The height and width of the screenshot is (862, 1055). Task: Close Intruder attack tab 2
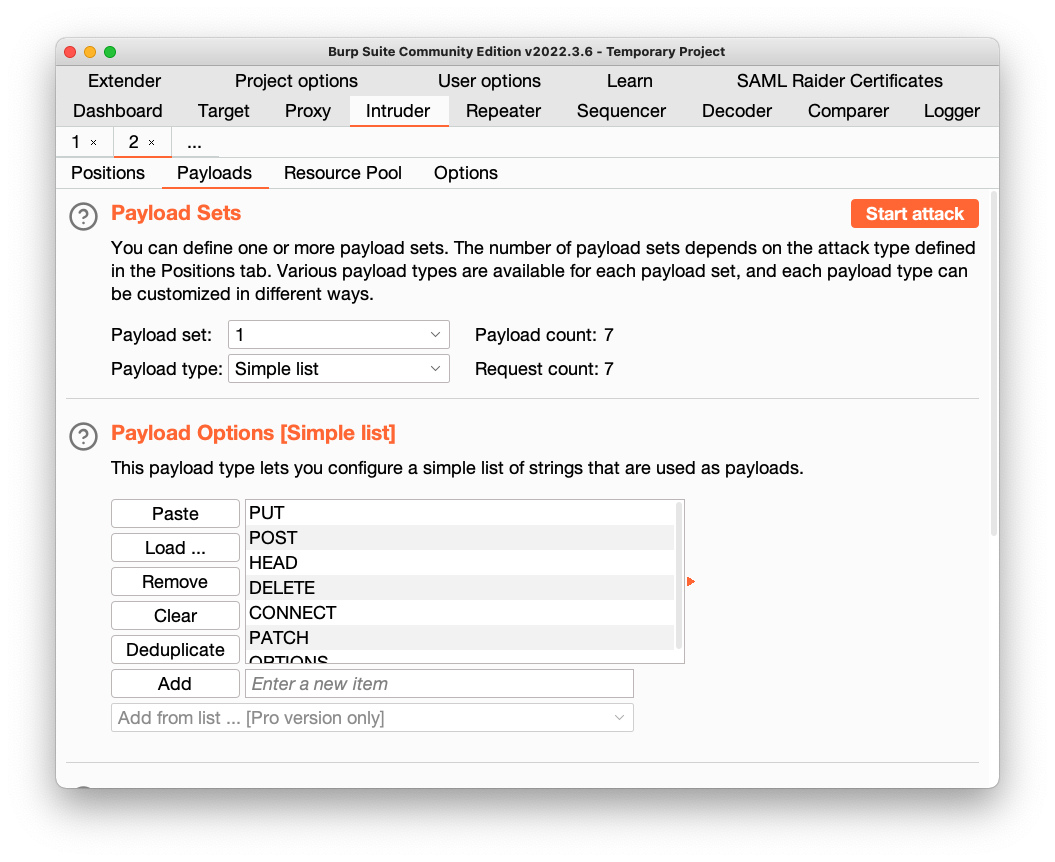pos(151,143)
